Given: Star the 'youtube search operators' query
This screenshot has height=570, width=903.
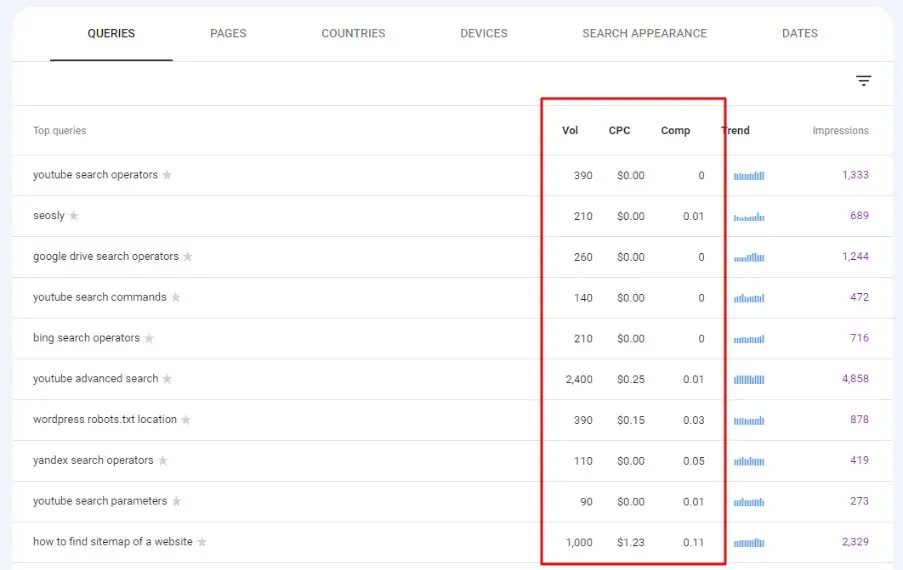Looking at the screenshot, I should click(x=167, y=175).
